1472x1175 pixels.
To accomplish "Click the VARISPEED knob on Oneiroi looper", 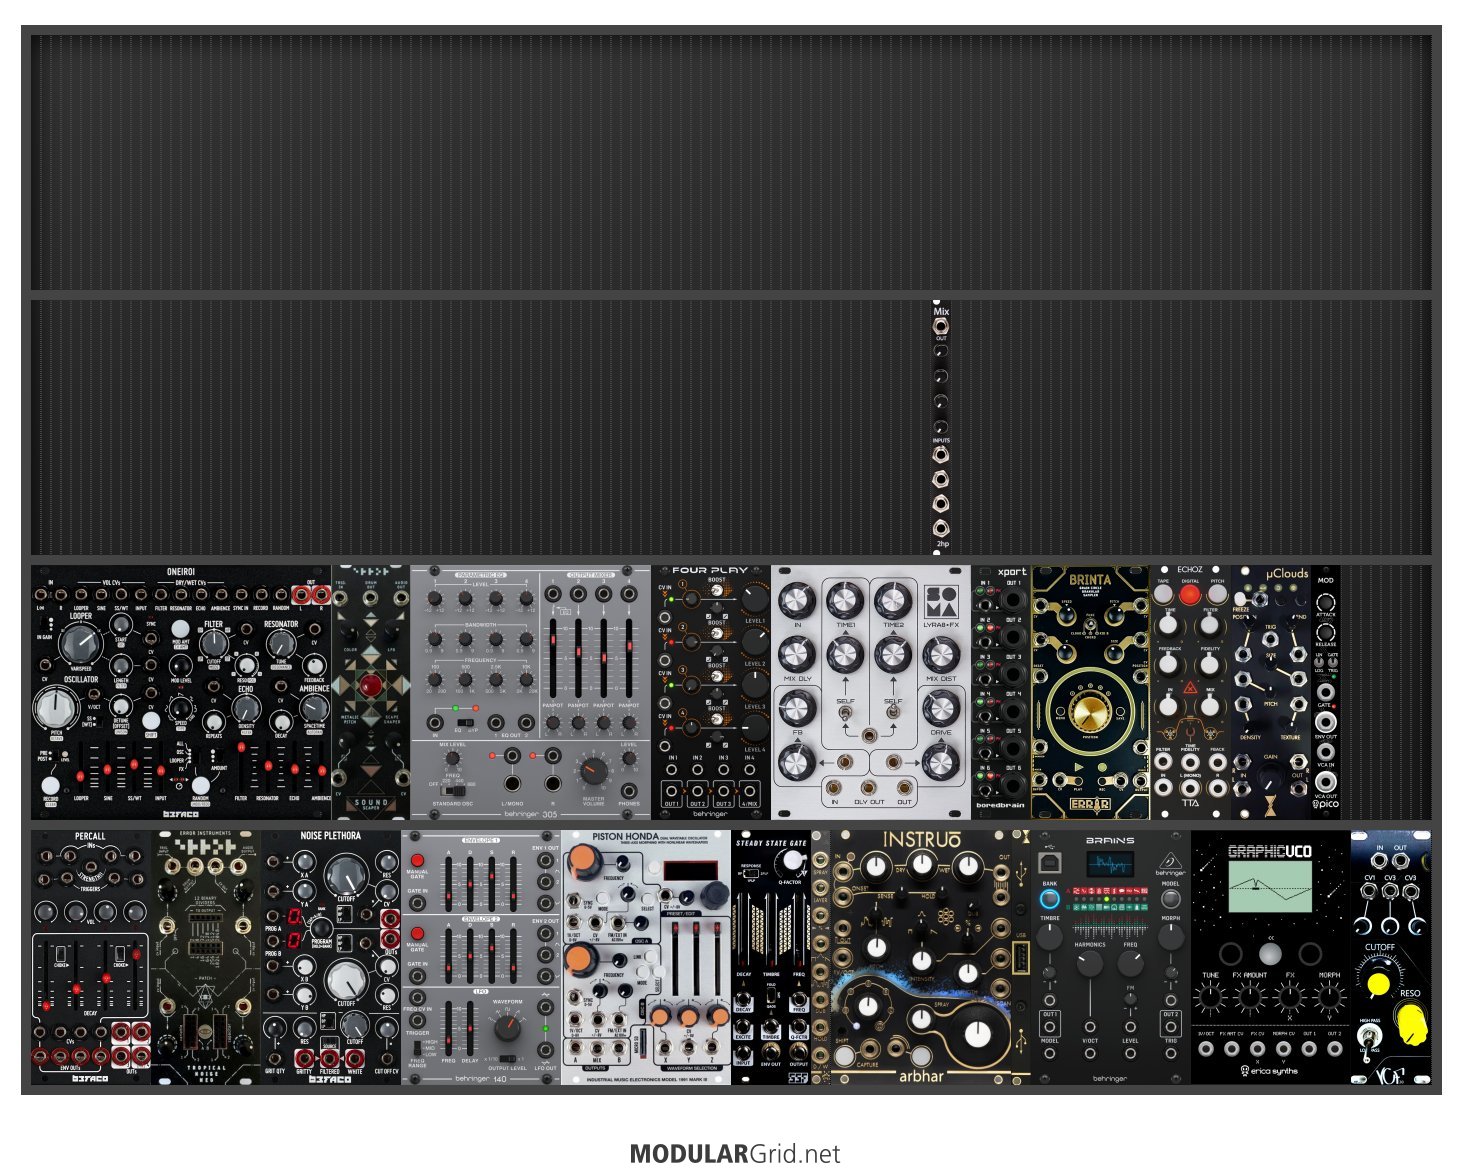I will coord(81,646).
